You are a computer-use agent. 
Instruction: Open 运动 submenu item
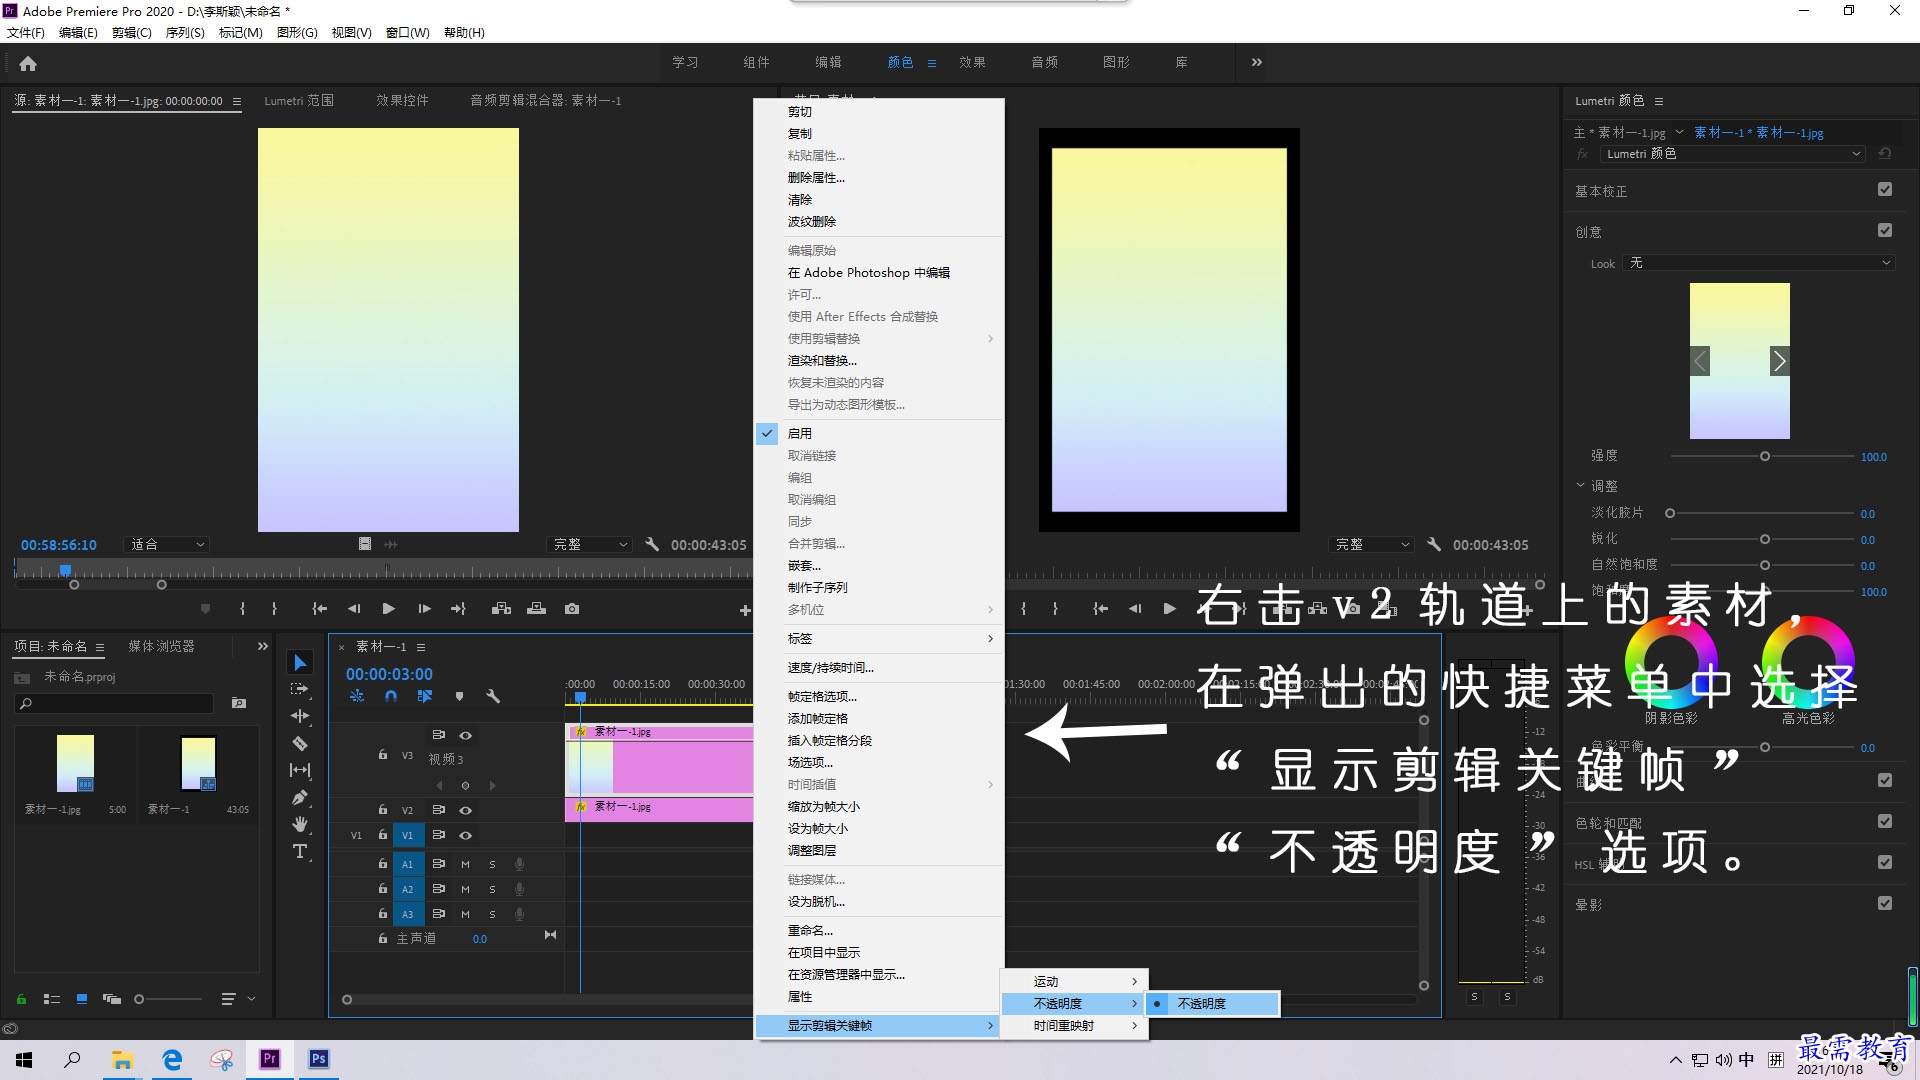click(1075, 982)
